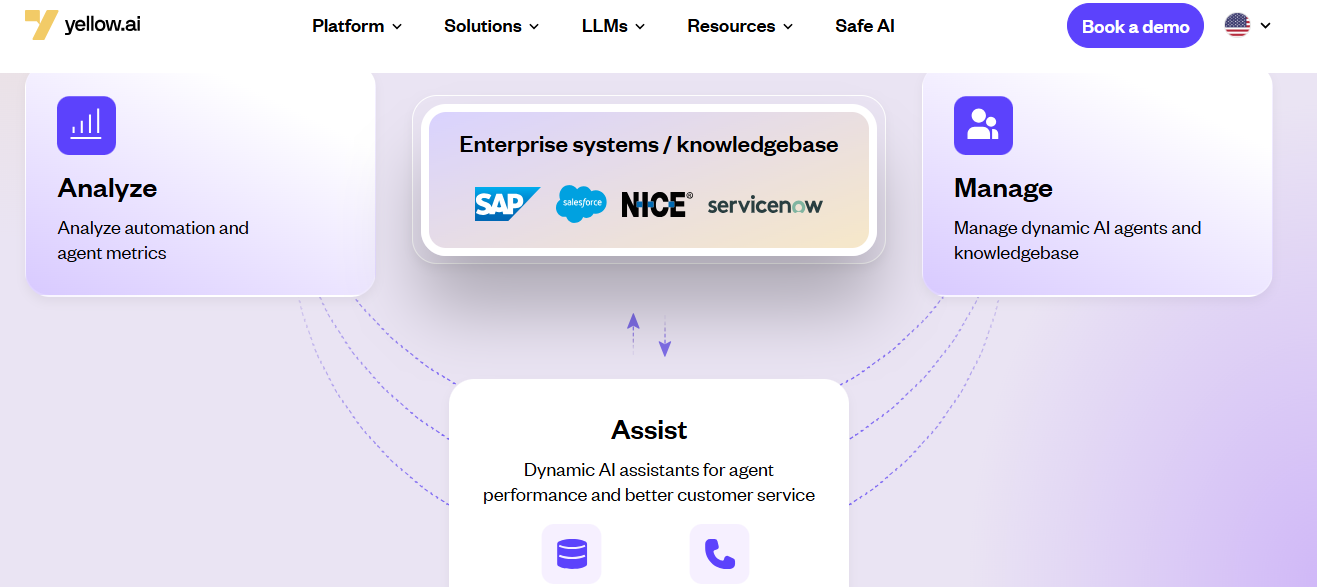This screenshot has height=587, width=1317.
Task: Click the Analyze heading
Action: [107, 188]
